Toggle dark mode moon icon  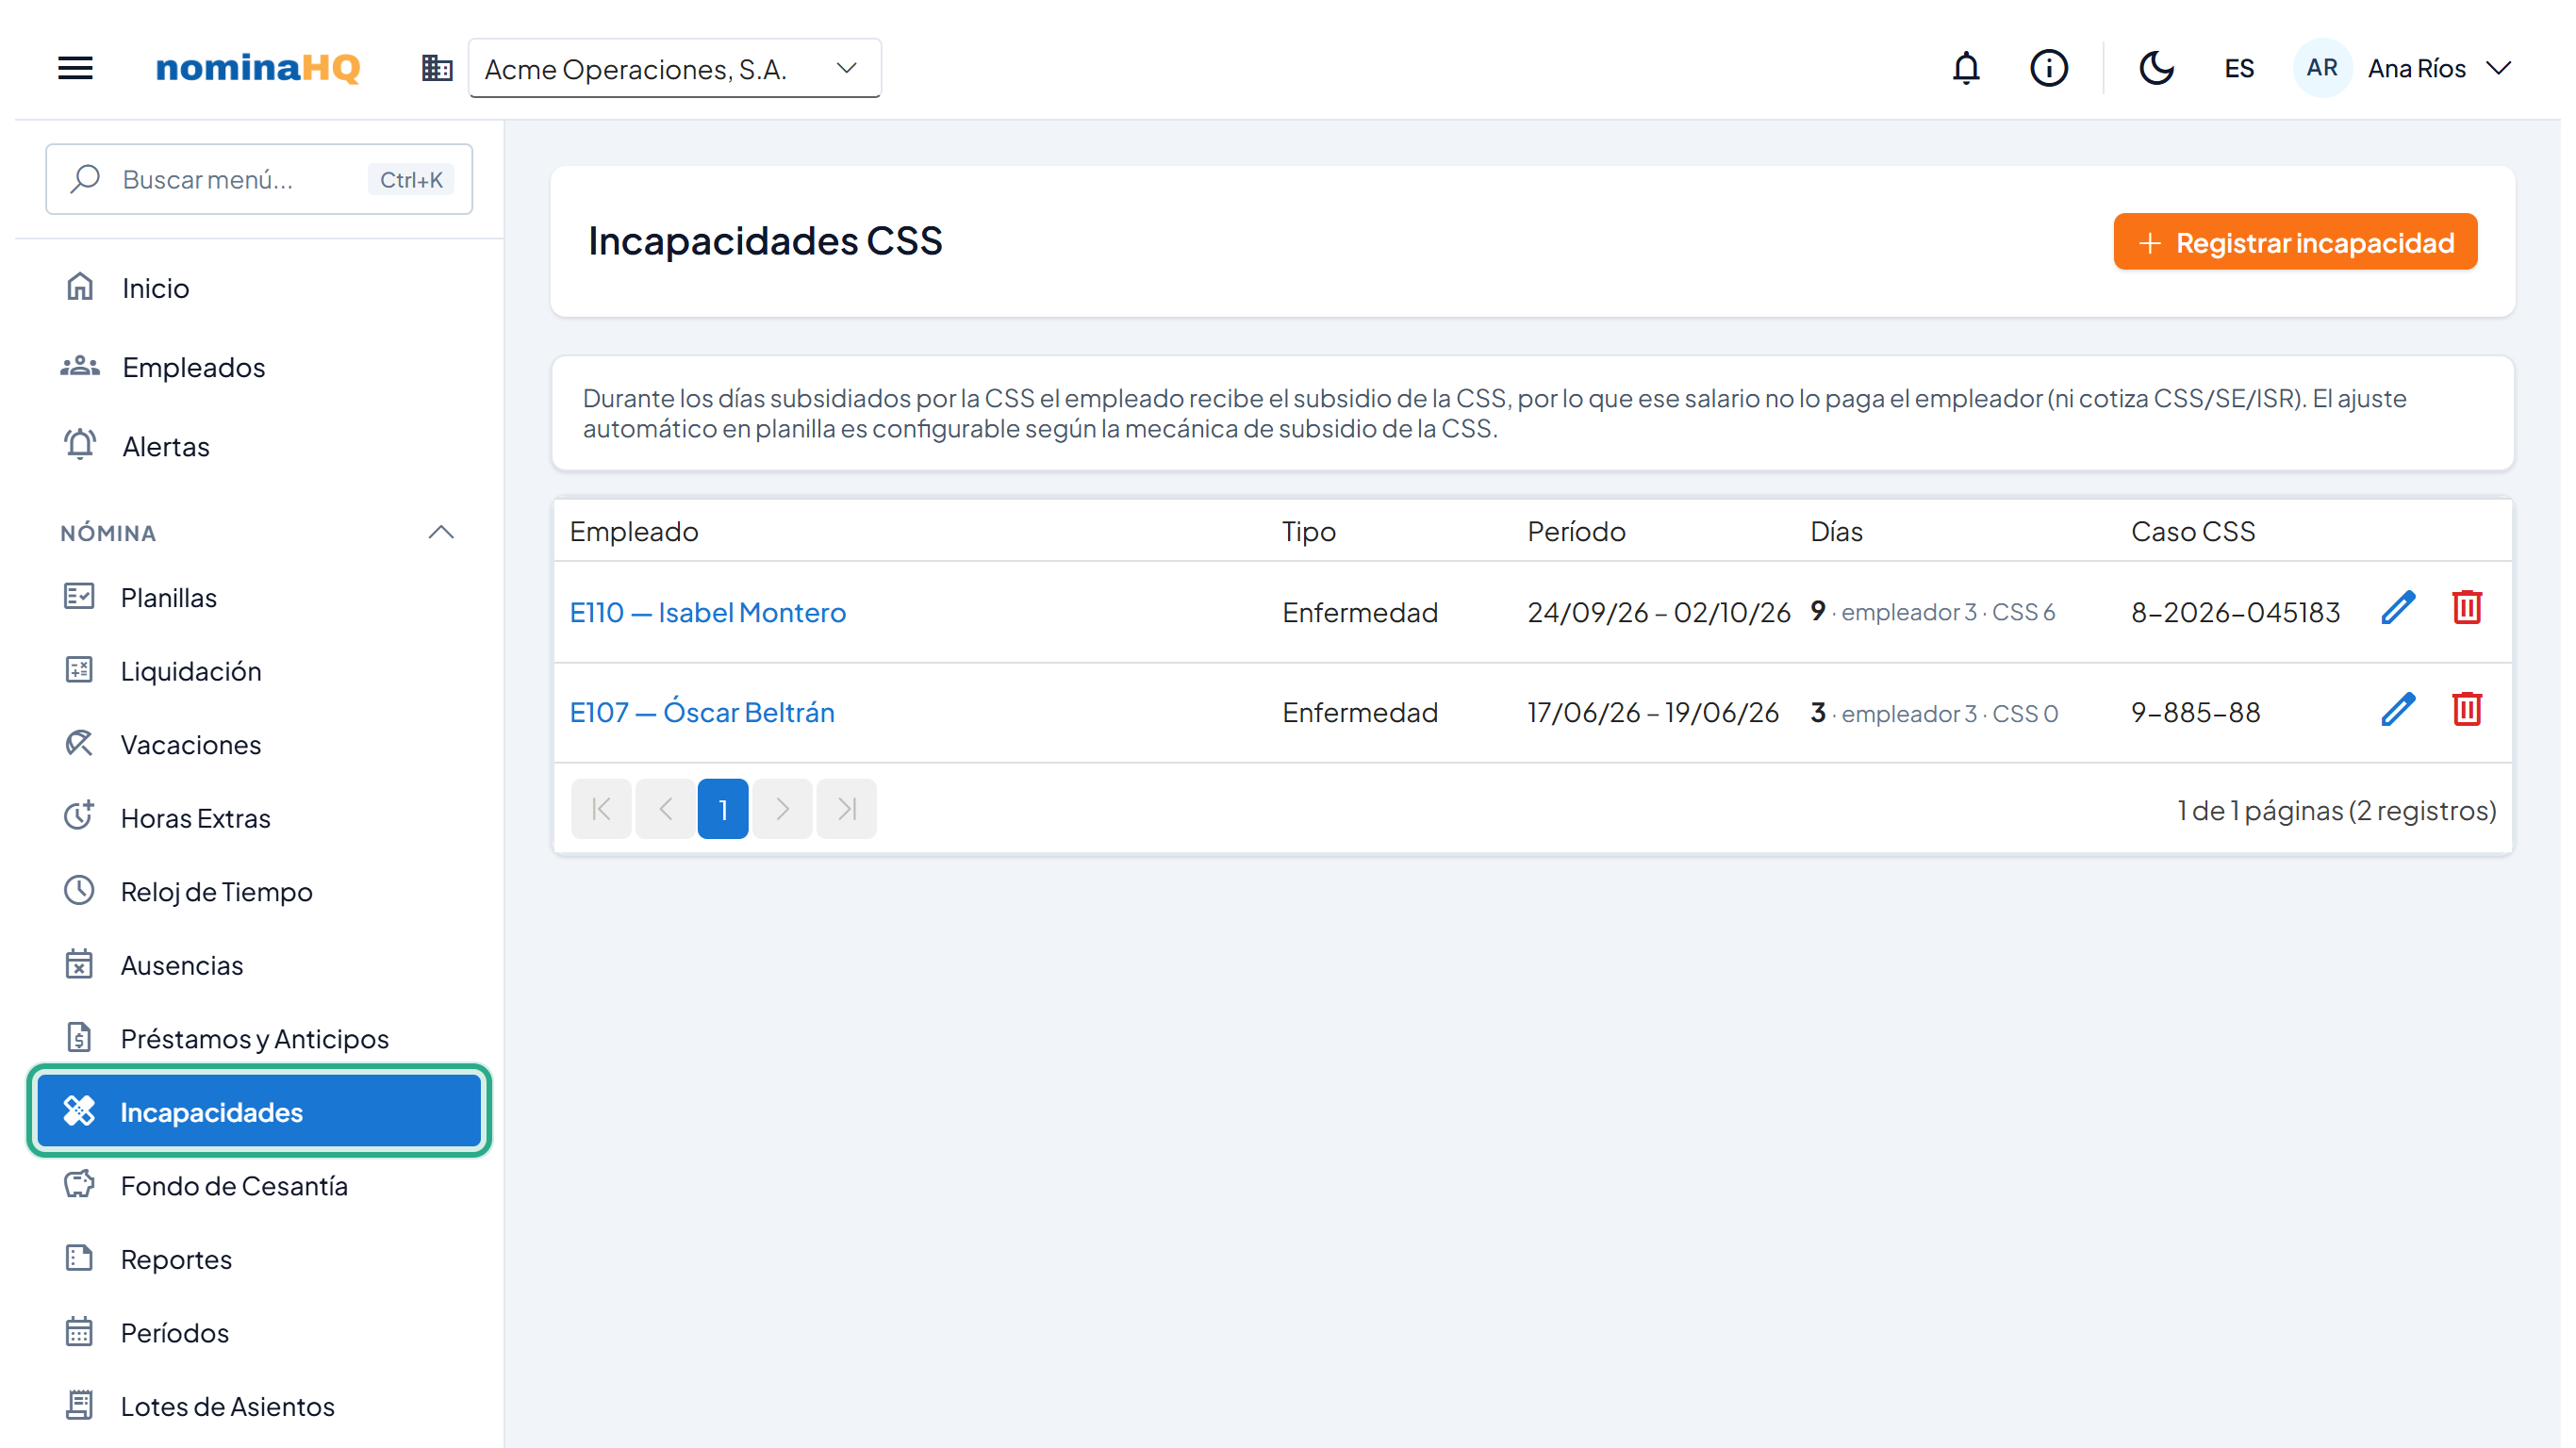tap(2156, 68)
